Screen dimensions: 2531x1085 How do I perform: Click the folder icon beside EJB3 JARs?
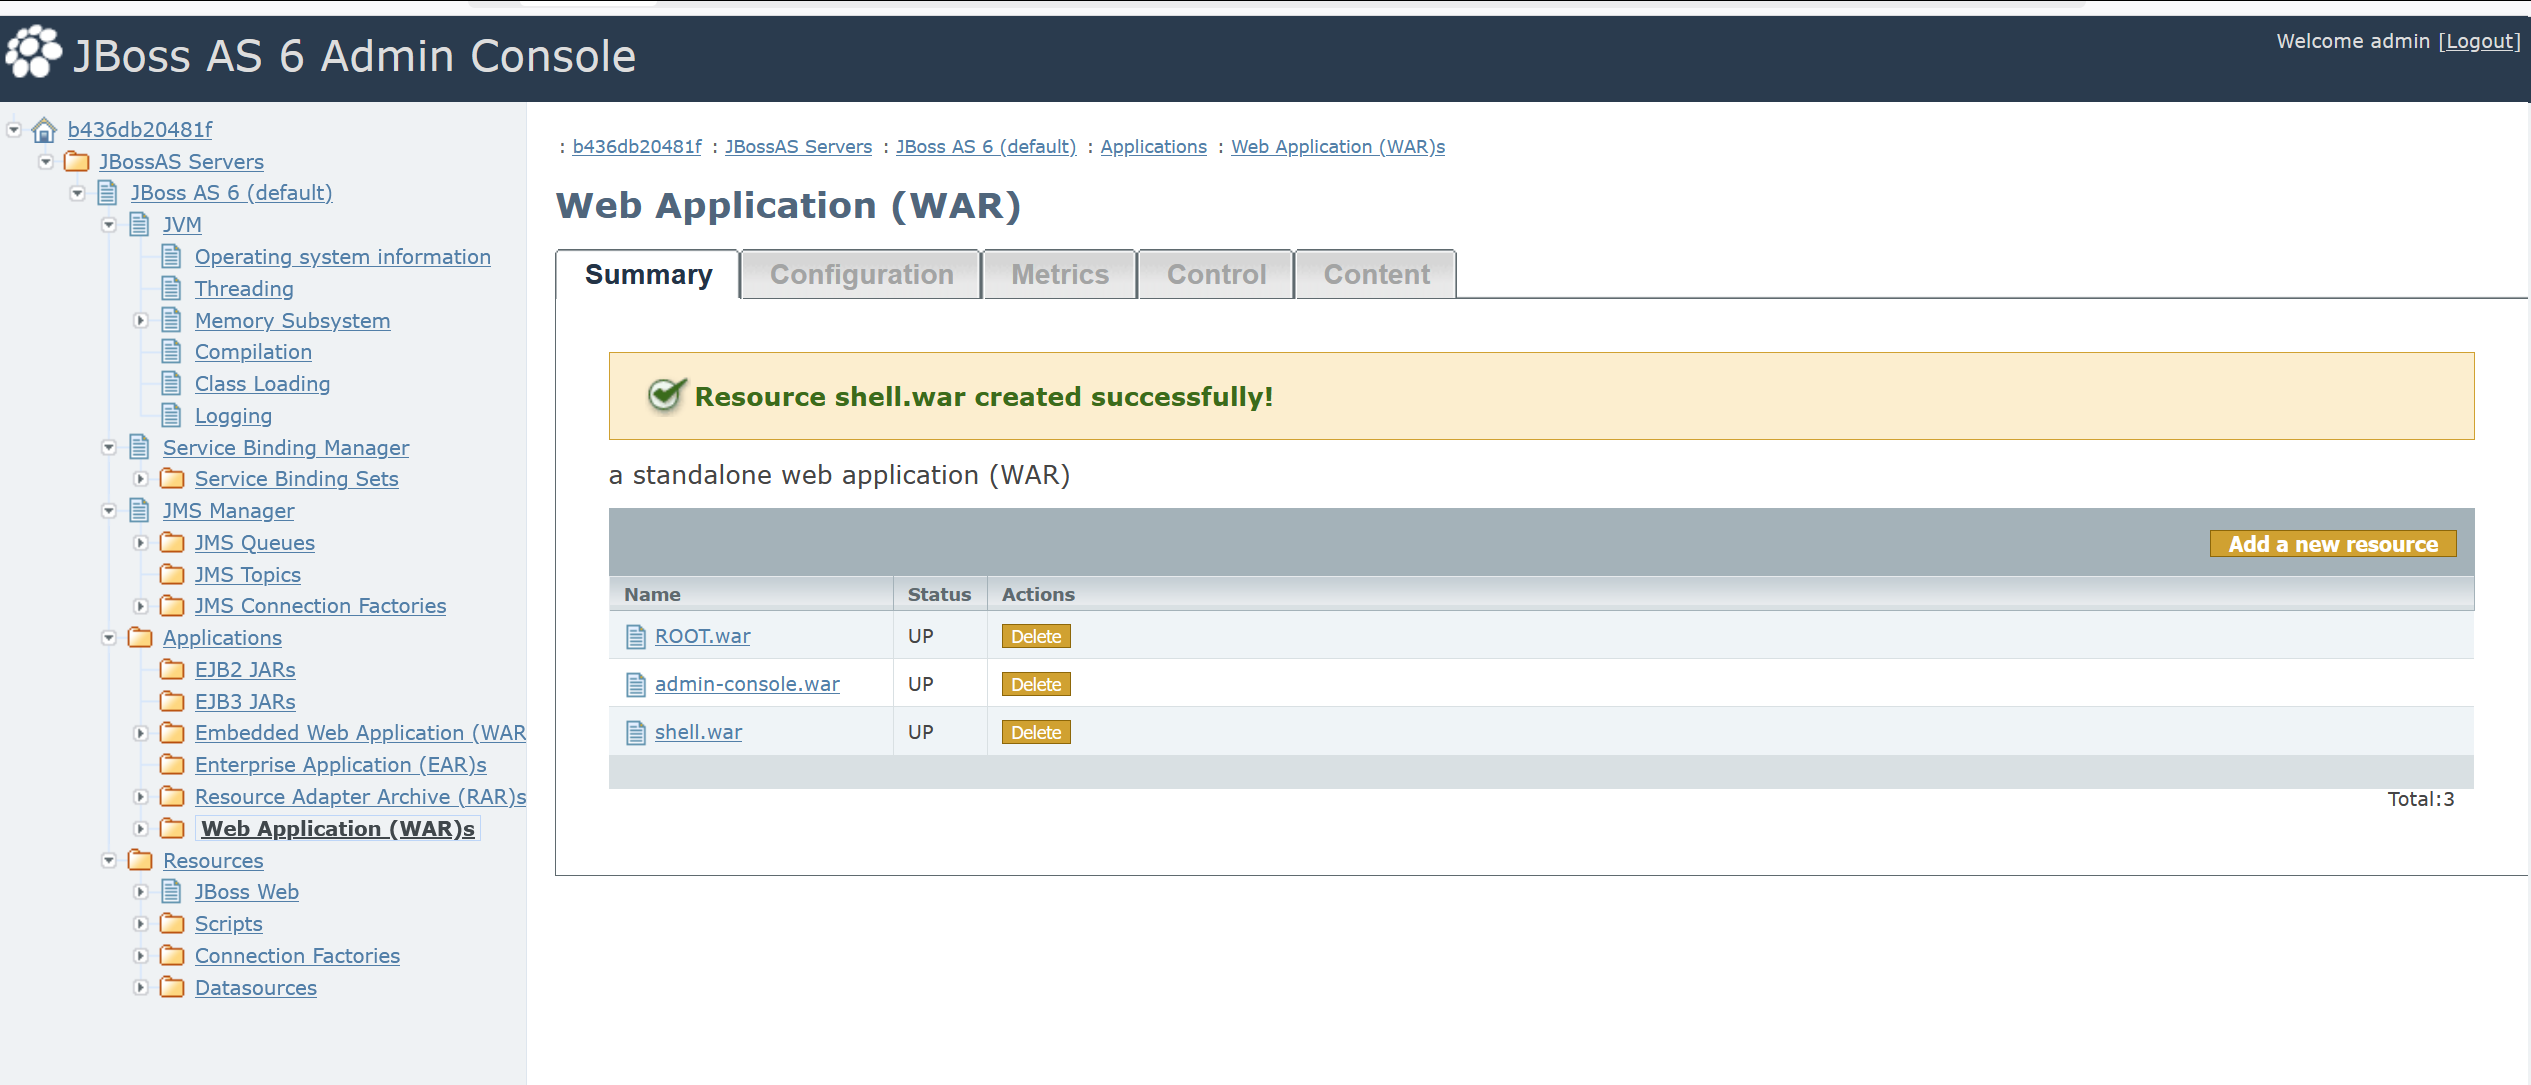173,701
